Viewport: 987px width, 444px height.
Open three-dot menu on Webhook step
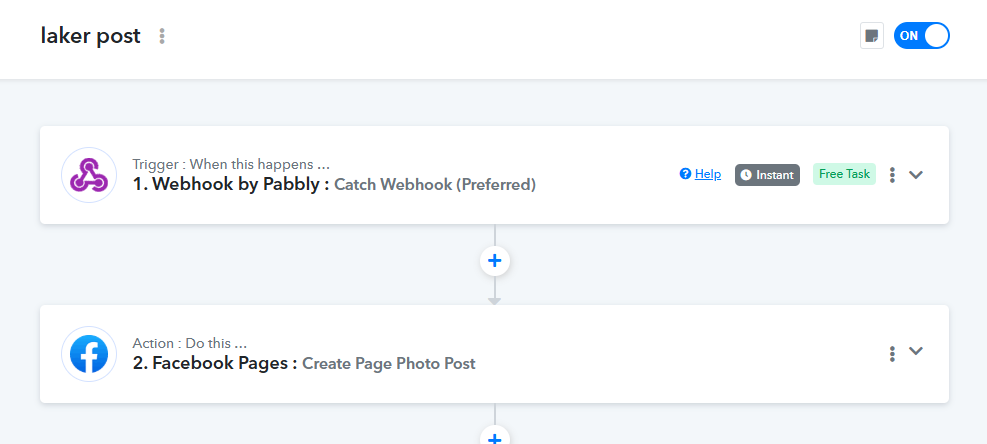pos(892,175)
